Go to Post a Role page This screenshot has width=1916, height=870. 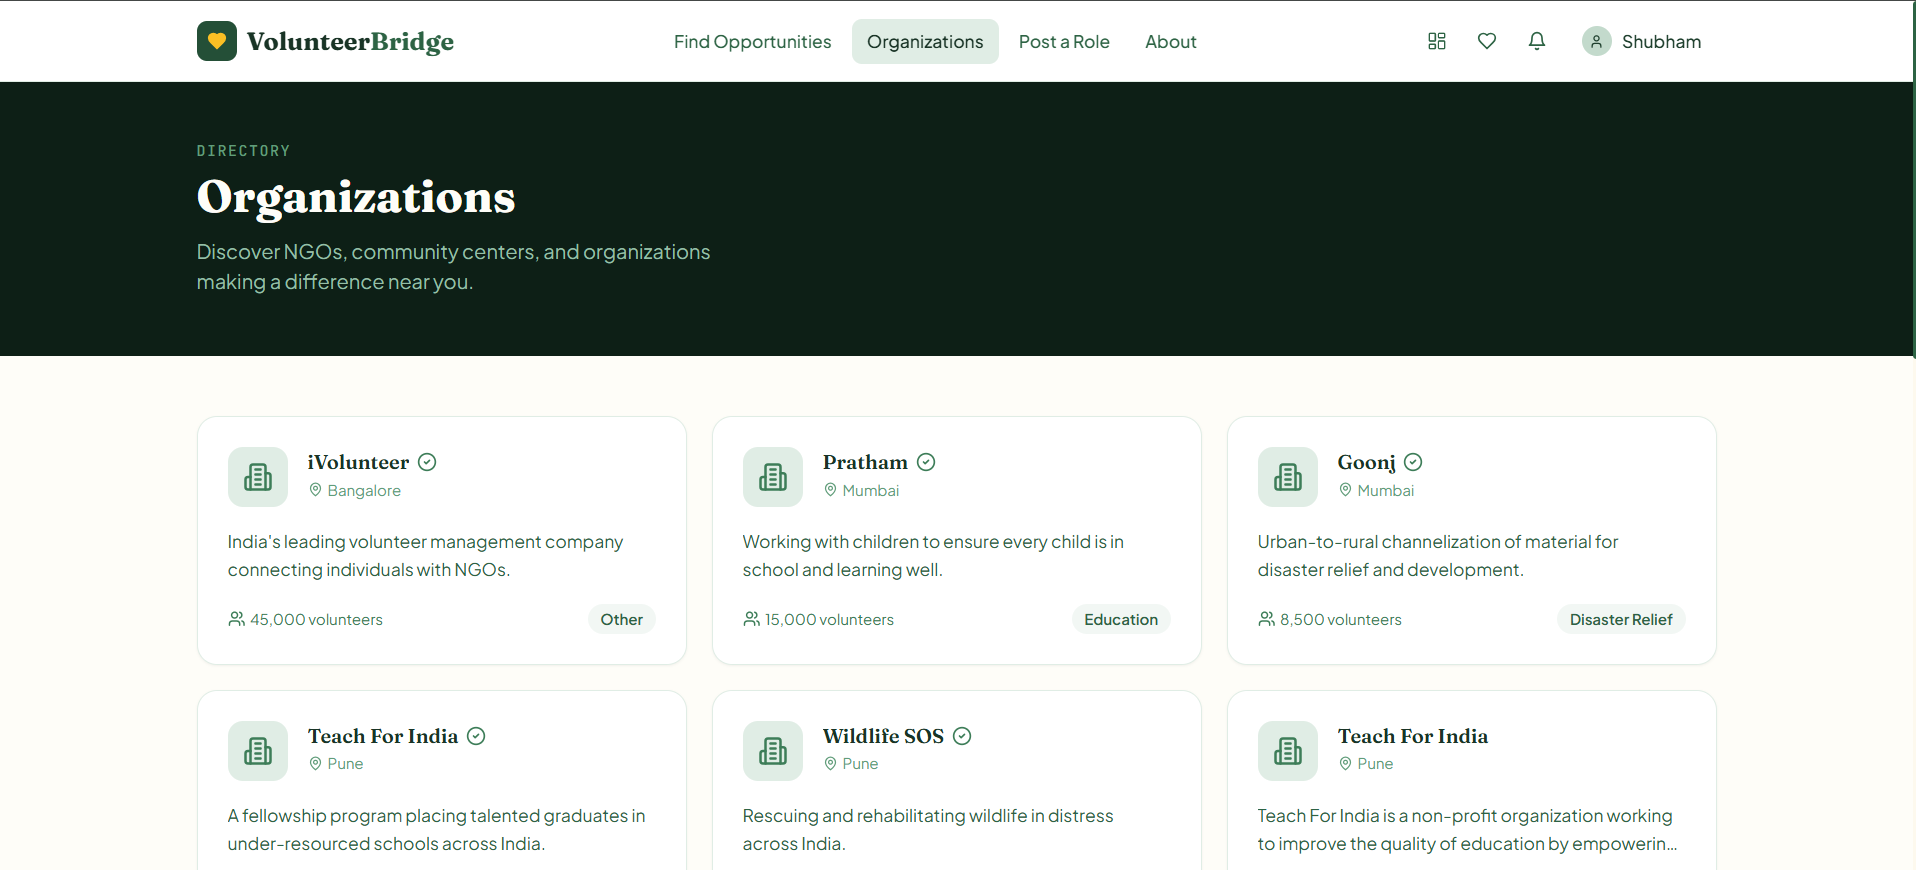(1064, 42)
